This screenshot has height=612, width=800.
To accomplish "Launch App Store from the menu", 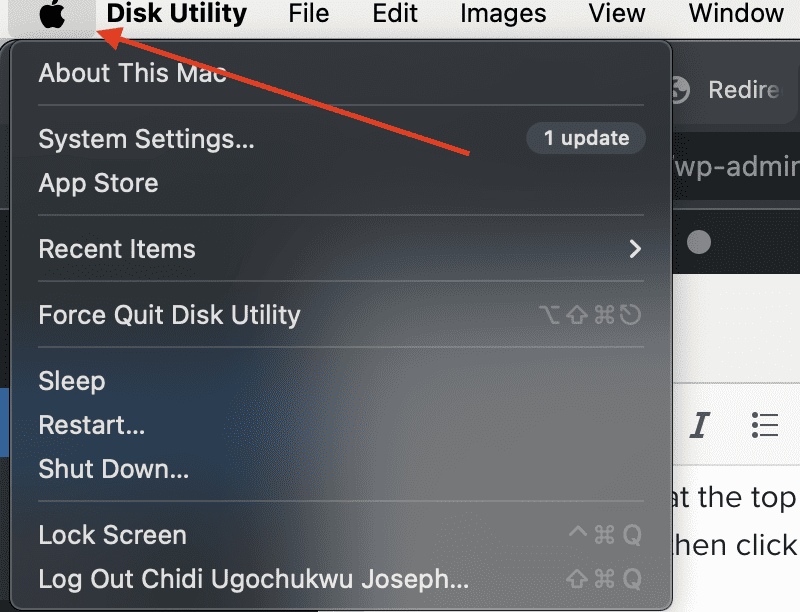I will coord(98,183).
